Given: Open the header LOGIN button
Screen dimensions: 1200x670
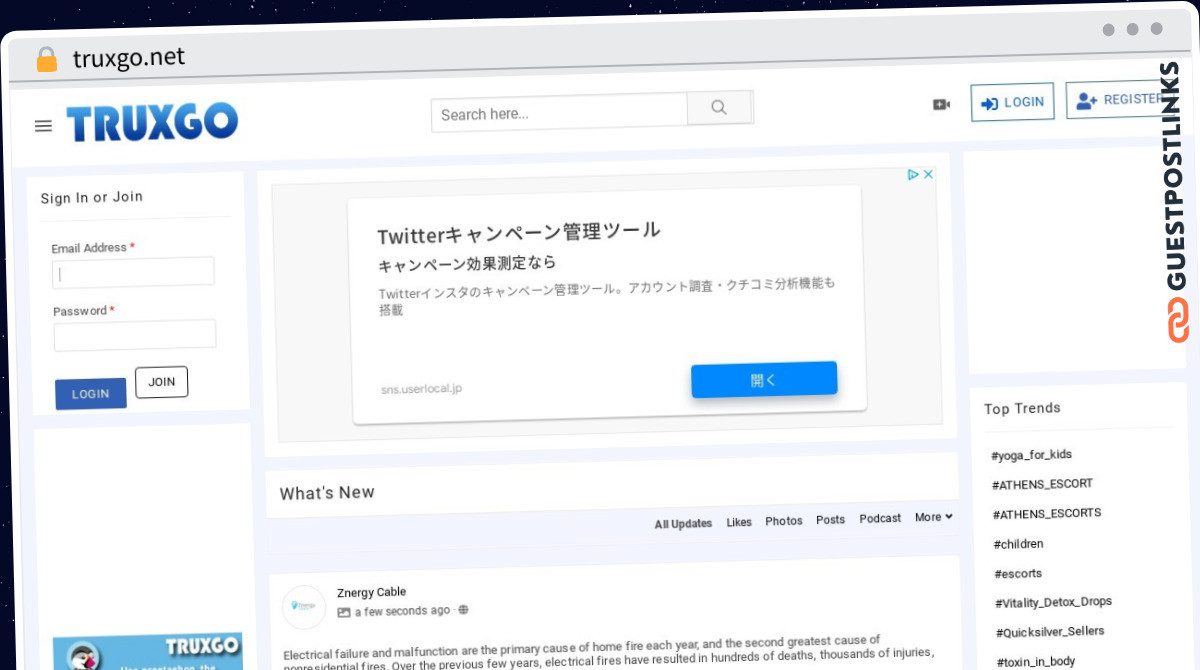Looking at the screenshot, I should point(1012,102).
